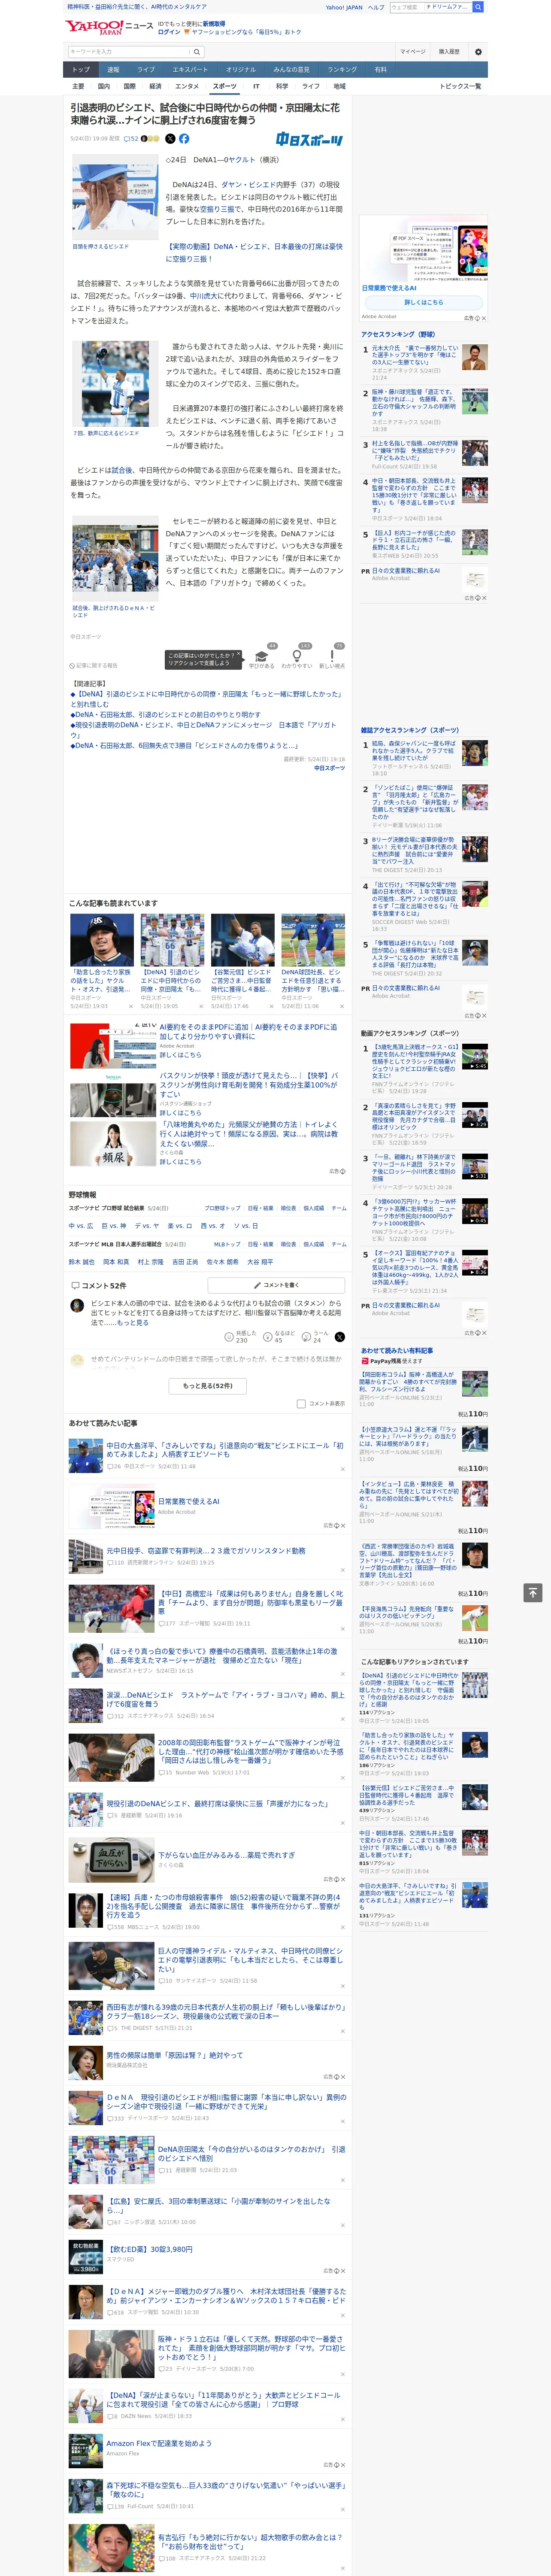This screenshot has width=551, height=2576.
Task: Open the 新規取得 ID link
Action: pos(214,23)
